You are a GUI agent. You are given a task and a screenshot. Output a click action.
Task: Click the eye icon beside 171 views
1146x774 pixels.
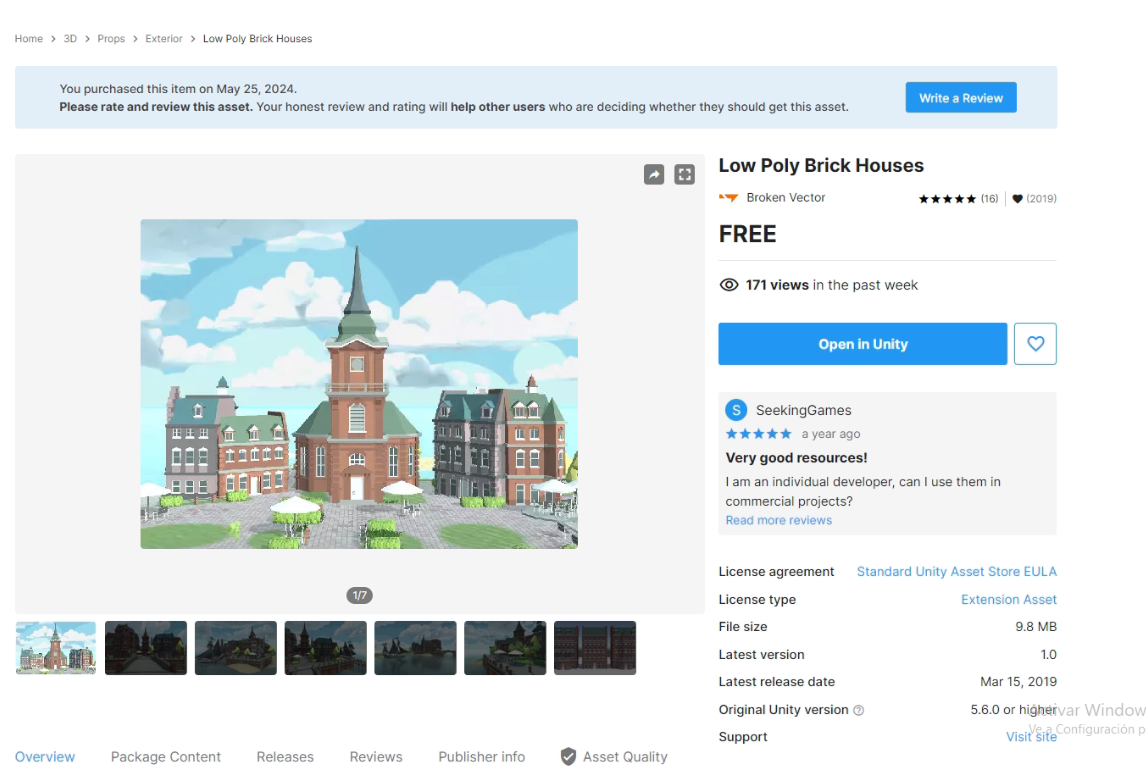pyautogui.click(x=729, y=285)
